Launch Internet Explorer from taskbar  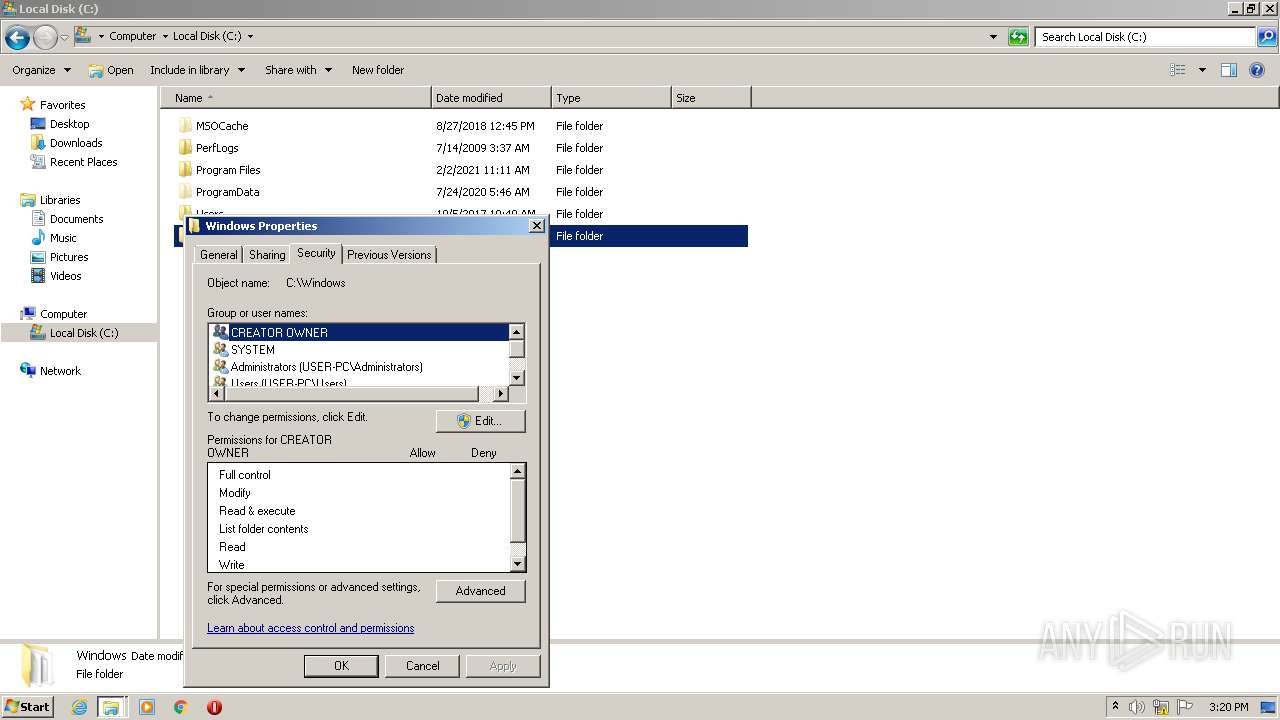click(x=80, y=707)
